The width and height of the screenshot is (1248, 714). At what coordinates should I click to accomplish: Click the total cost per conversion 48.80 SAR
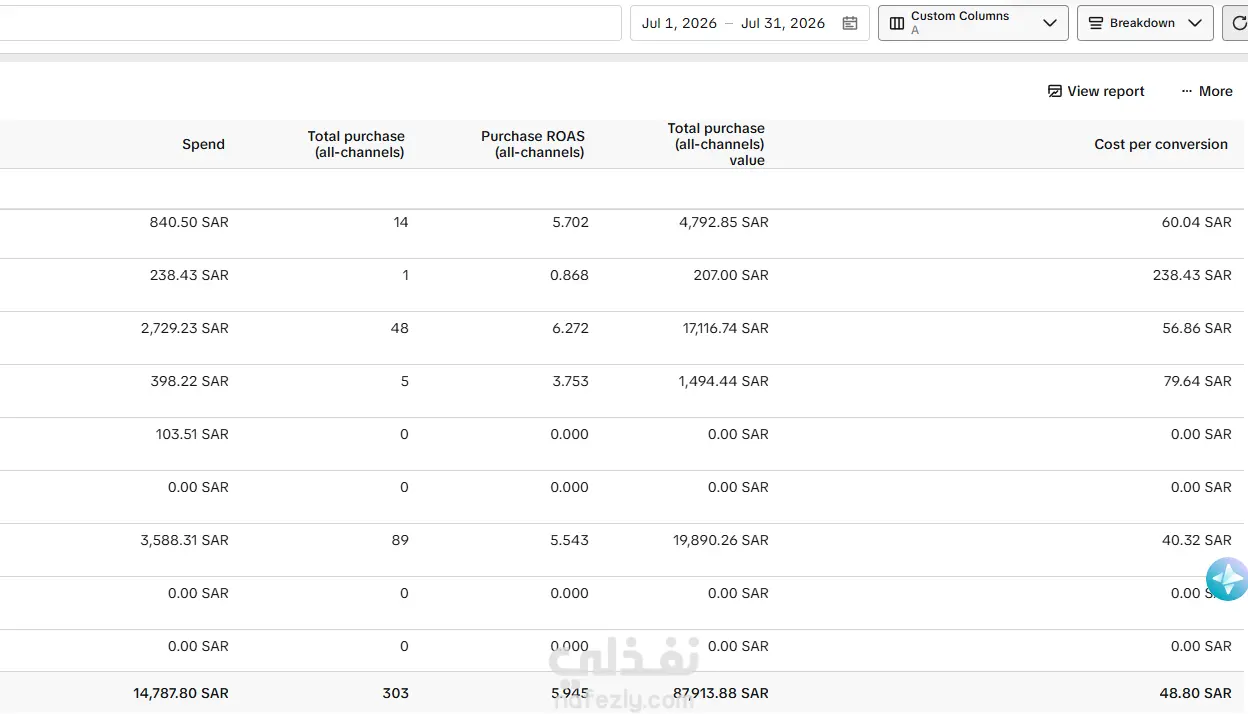pos(1197,693)
